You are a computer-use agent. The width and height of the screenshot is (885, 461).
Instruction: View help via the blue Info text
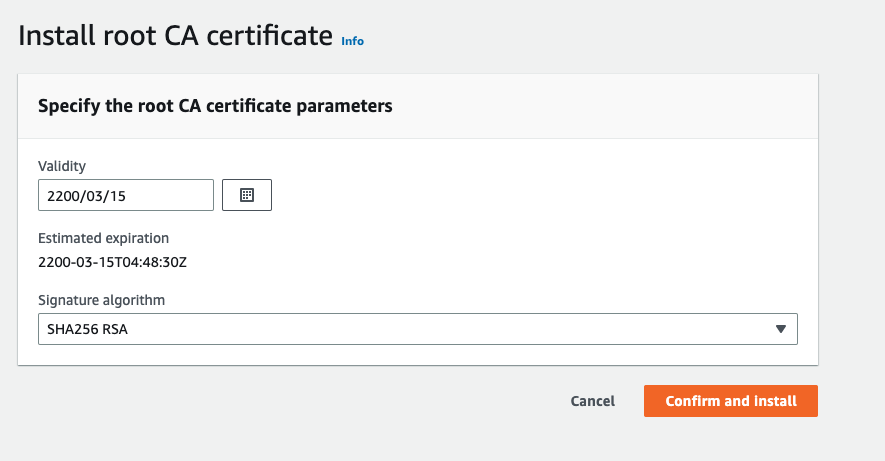(x=352, y=41)
